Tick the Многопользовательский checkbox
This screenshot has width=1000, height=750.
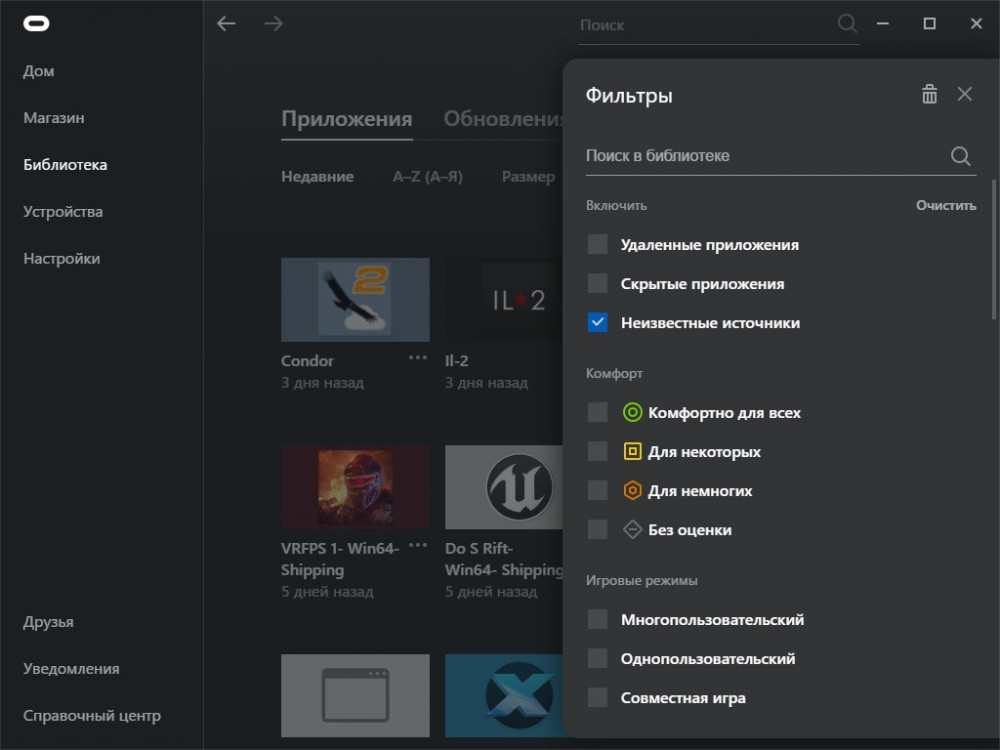tap(598, 619)
